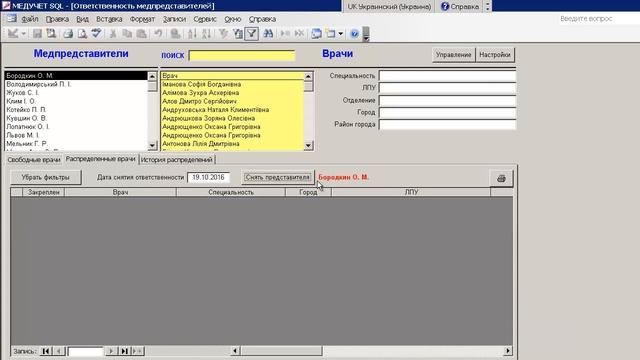
Task: Click the Print toolbar icon
Action: pos(68,33)
